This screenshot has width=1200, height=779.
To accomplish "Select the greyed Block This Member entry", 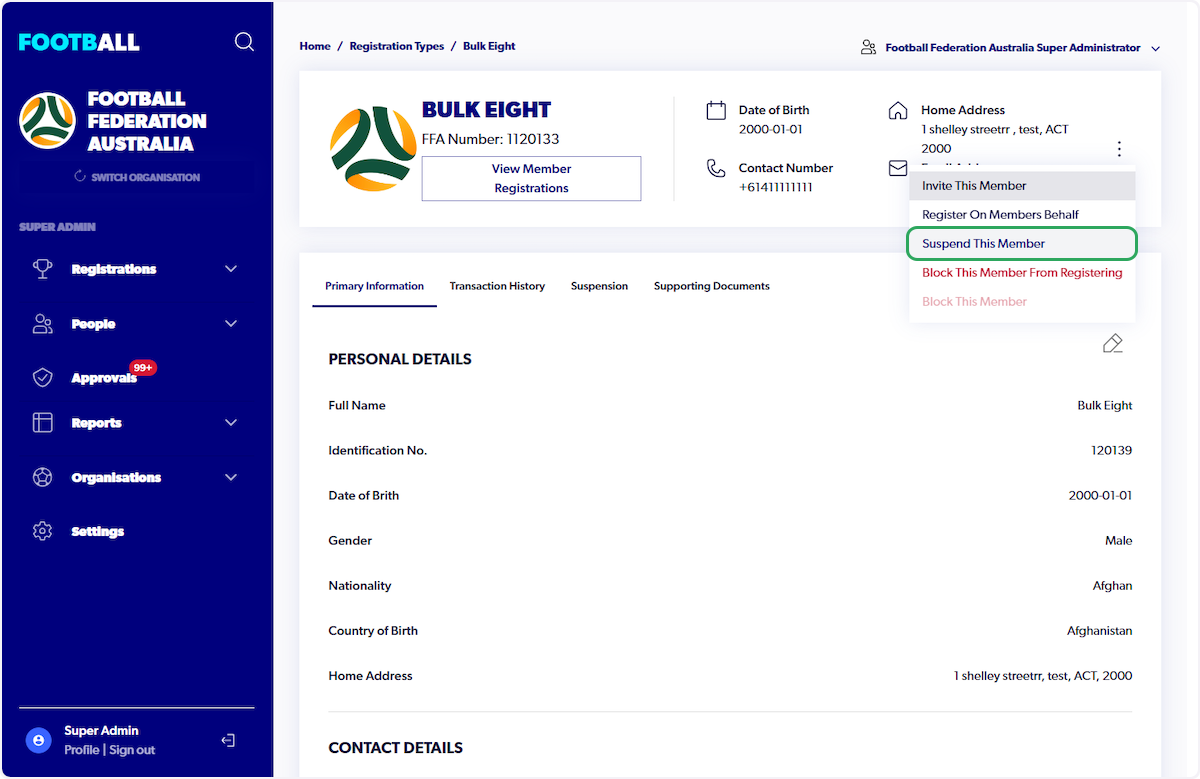I will [x=1022, y=302].
